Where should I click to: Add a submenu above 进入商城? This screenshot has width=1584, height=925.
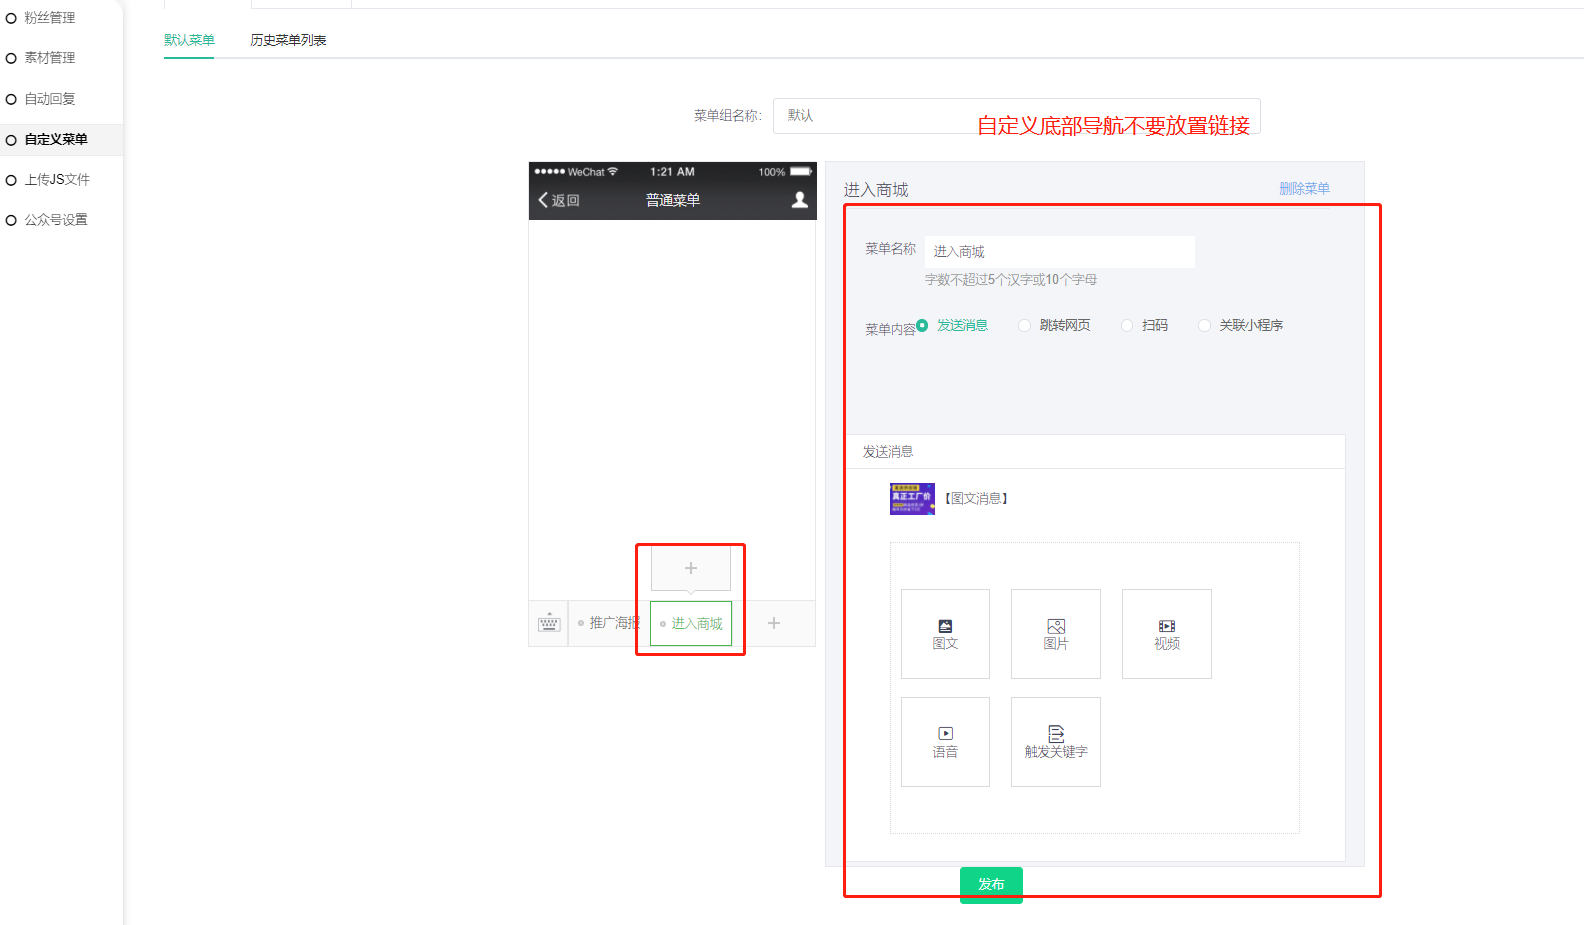click(690, 568)
